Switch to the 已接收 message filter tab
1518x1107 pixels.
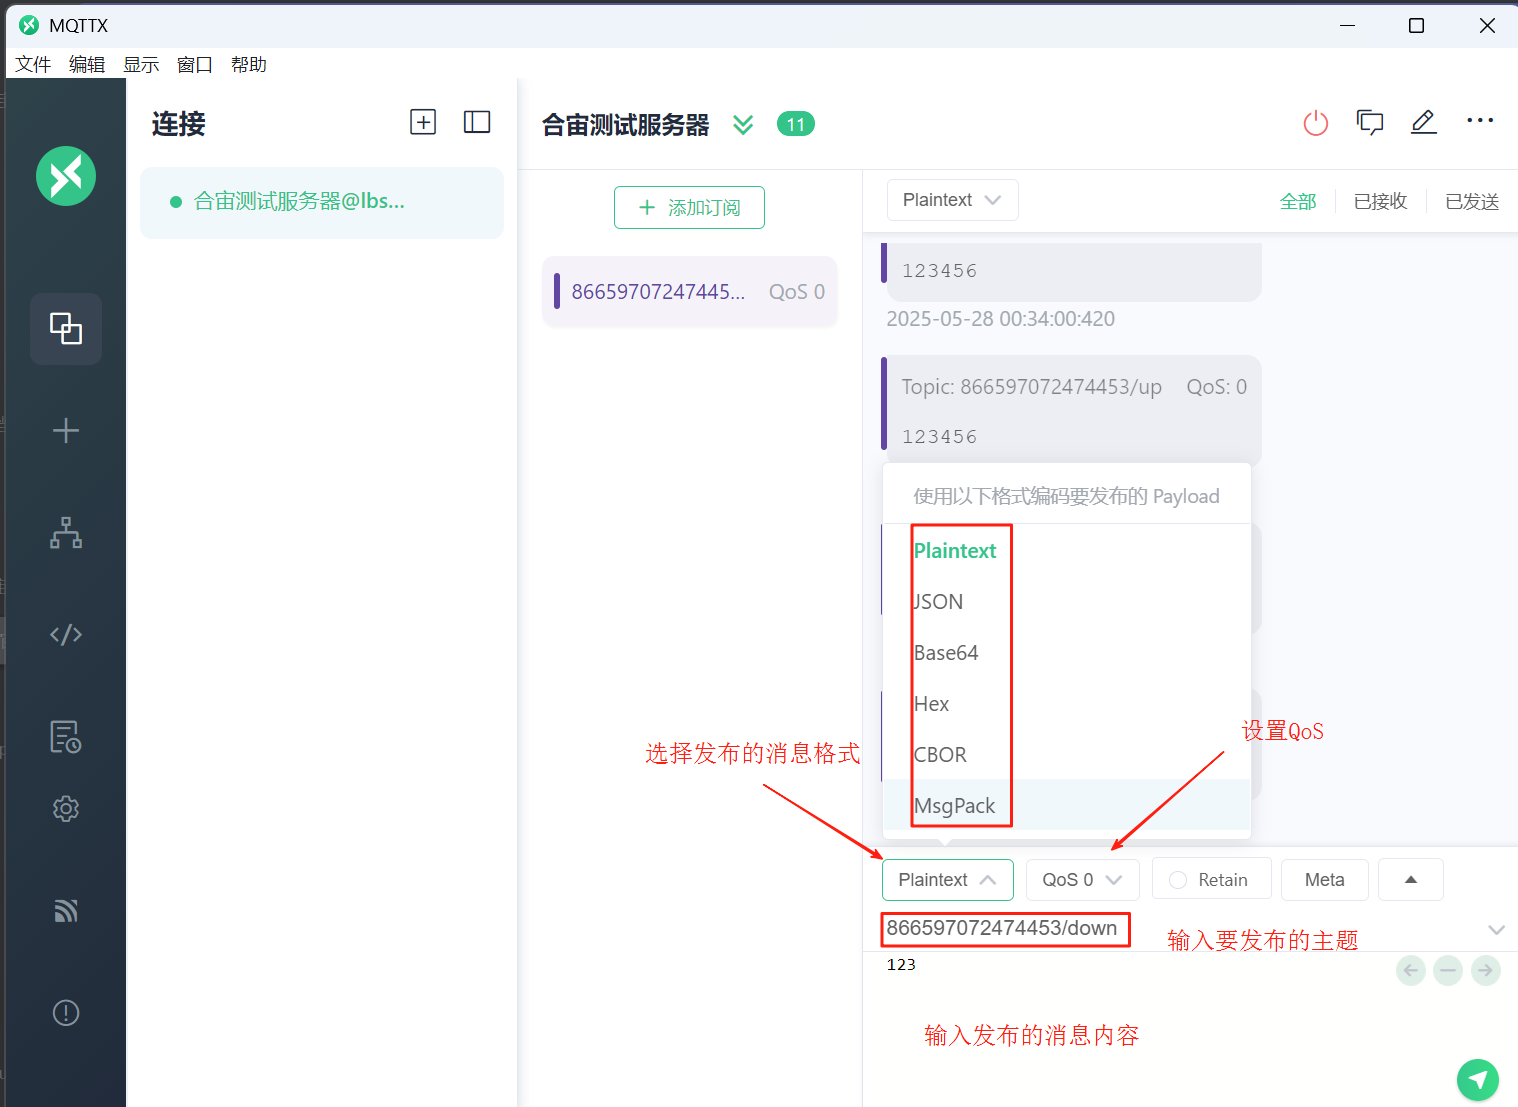(1380, 201)
